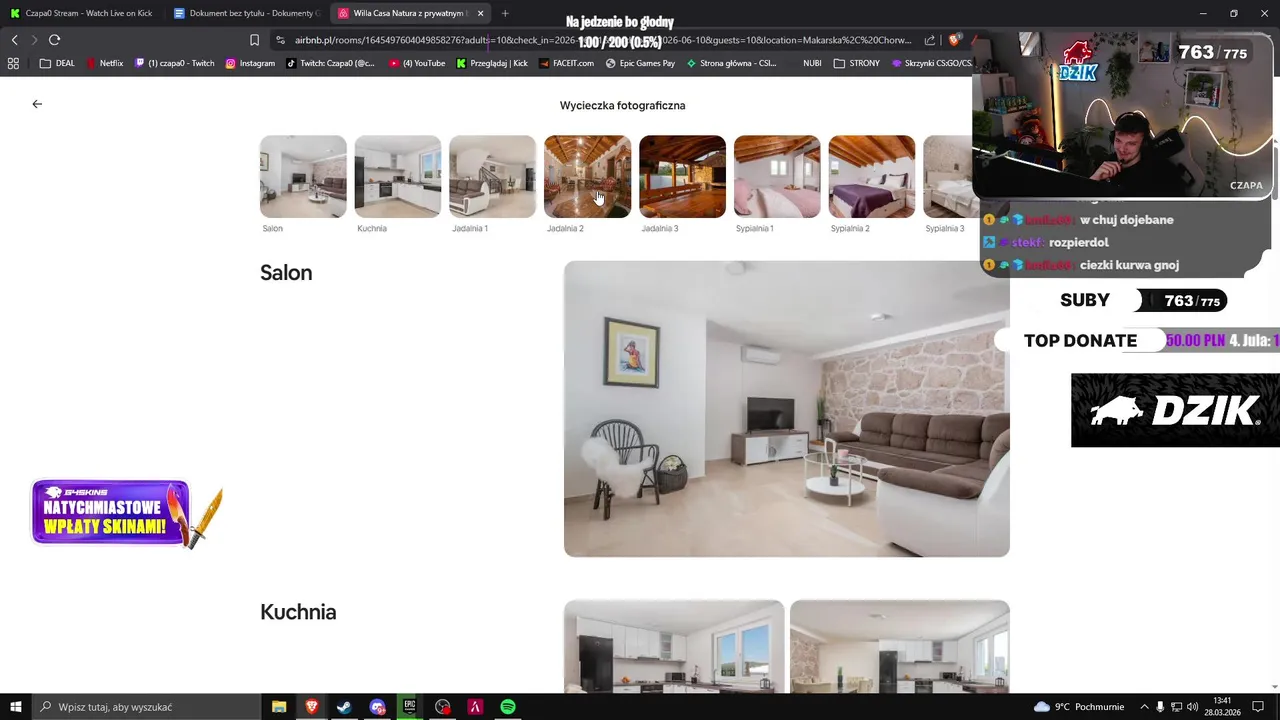Open the left Kuchnia kitchen photo

click(674, 646)
